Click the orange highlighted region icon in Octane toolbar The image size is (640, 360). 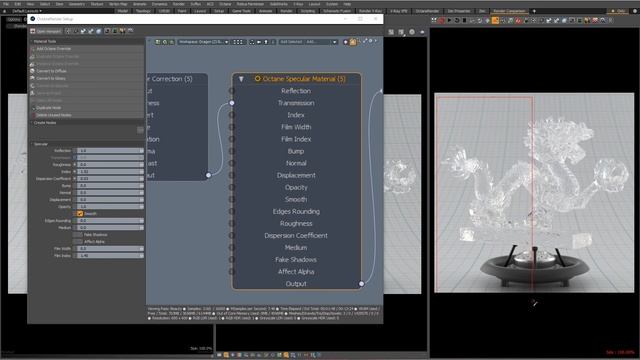pyautogui.click(x=495, y=20)
